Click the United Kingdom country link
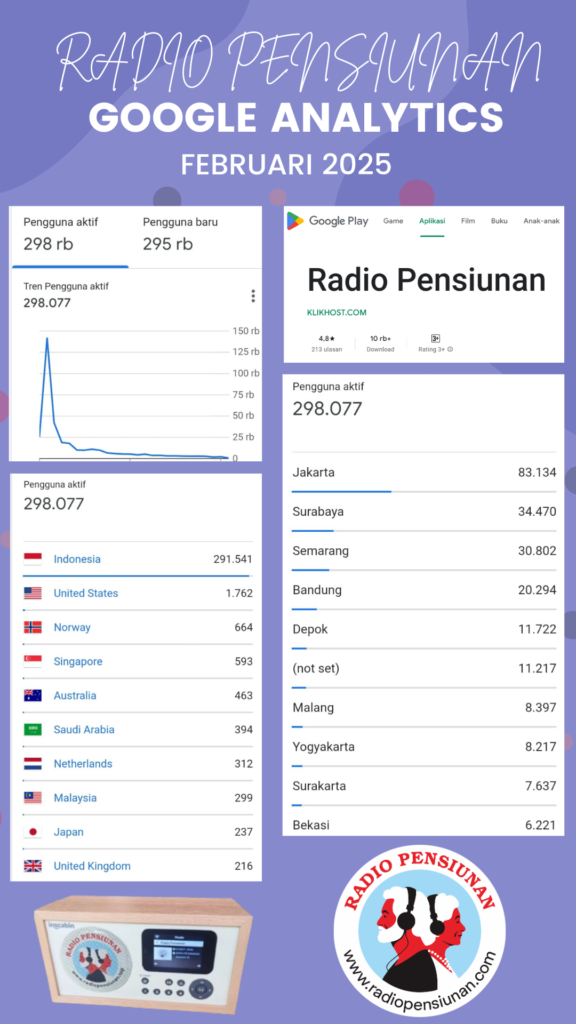Viewport: 576px width, 1024px height. [92, 866]
